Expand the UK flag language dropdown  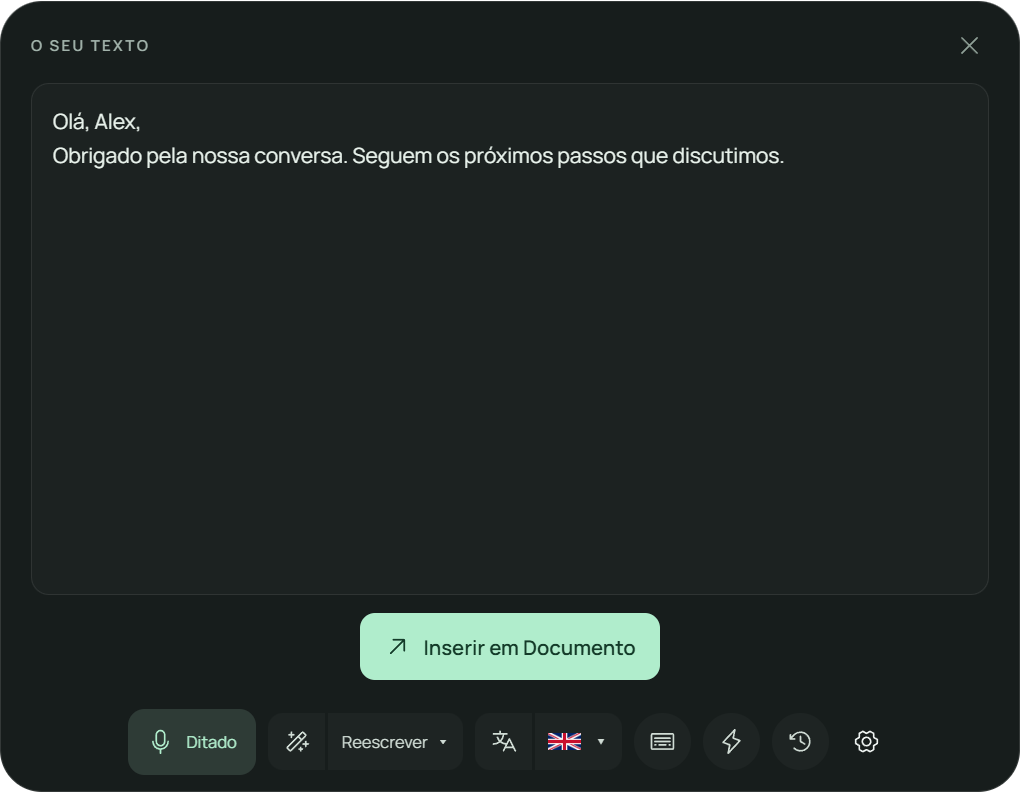[x=578, y=741]
